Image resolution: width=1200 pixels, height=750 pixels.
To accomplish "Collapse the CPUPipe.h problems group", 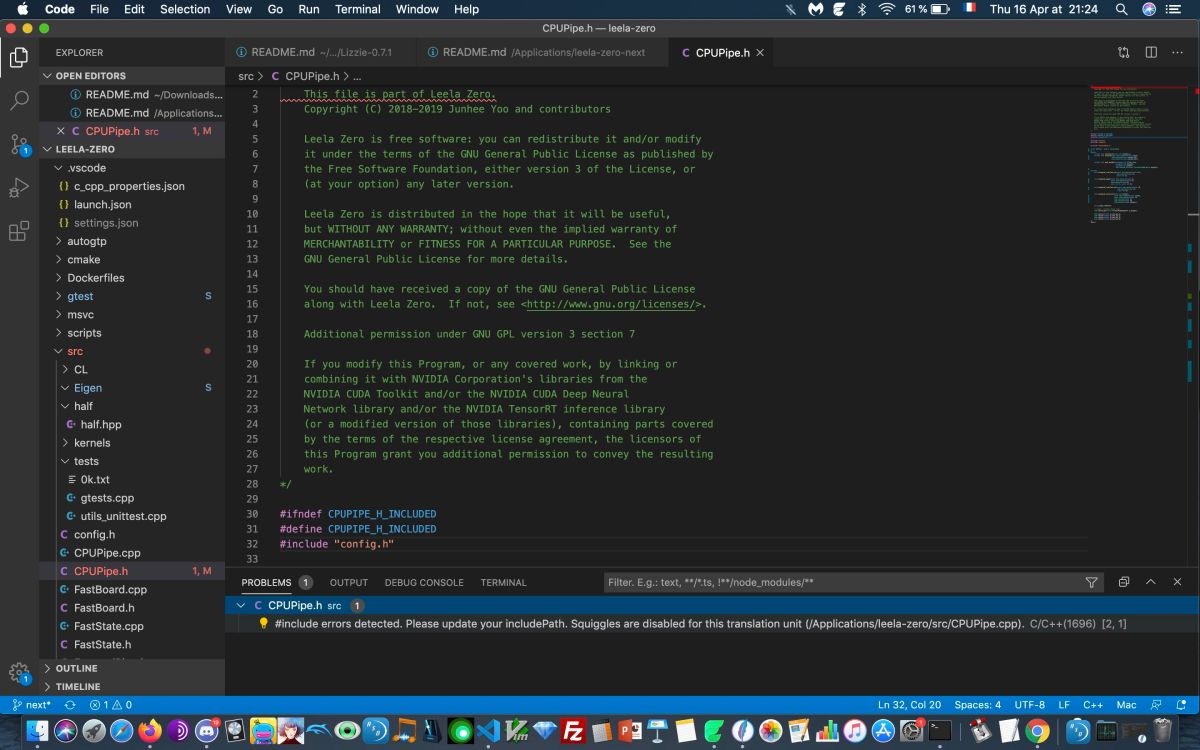I will (x=241, y=605).
